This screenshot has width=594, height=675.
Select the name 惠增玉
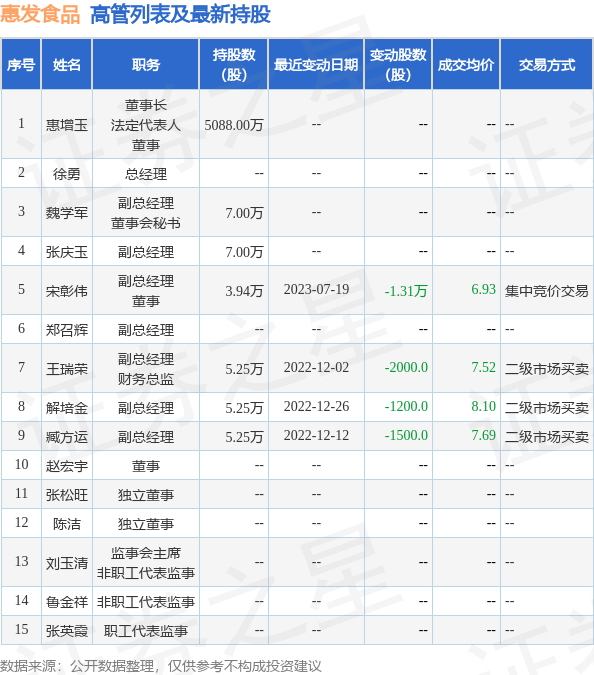coord(67,125)
